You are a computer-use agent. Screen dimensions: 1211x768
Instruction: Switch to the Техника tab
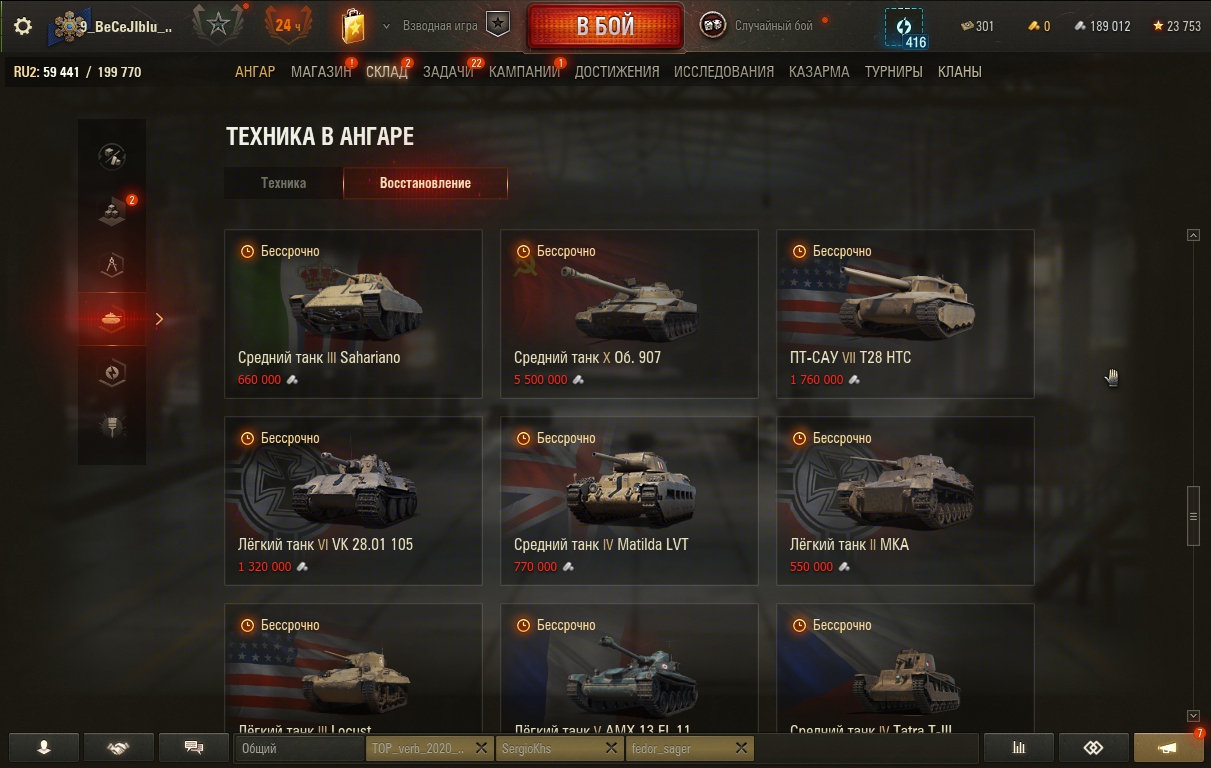[284, 183]
